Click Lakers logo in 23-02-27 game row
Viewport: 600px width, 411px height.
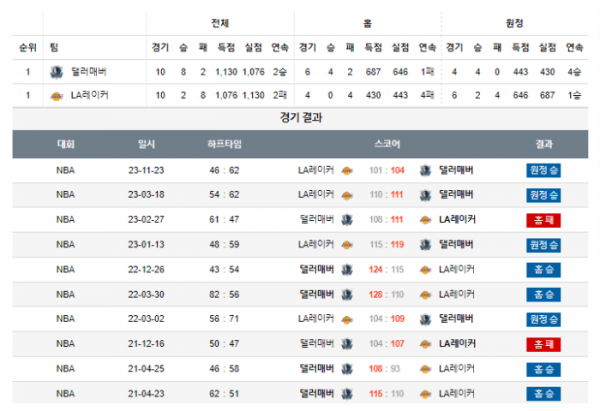[x=426, y=220]
